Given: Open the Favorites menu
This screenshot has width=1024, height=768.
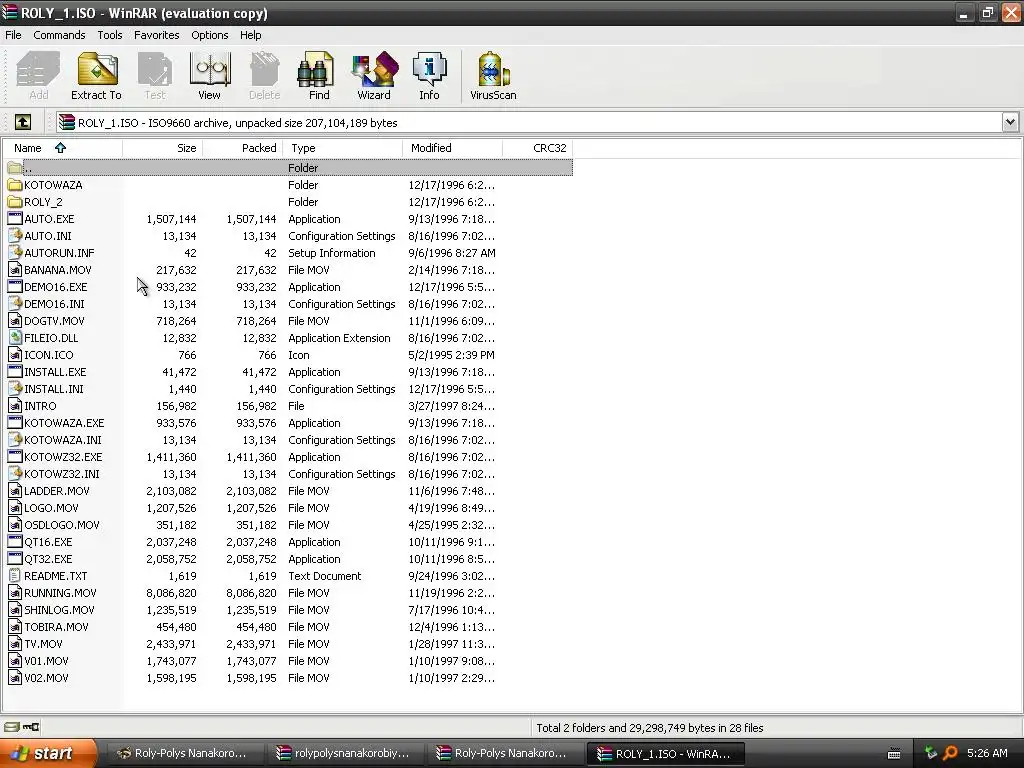Looking at the screenshot, I should tap(157, 35).
